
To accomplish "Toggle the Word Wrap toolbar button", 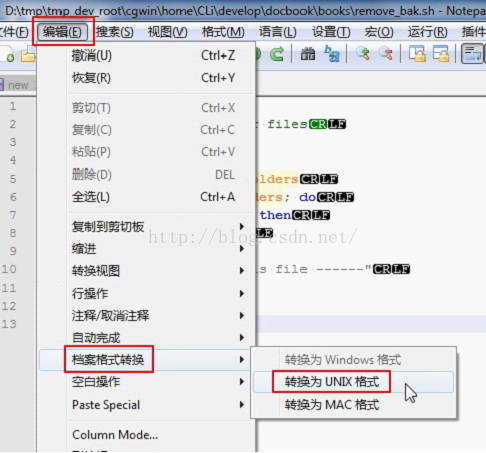I will click(472, 54).
